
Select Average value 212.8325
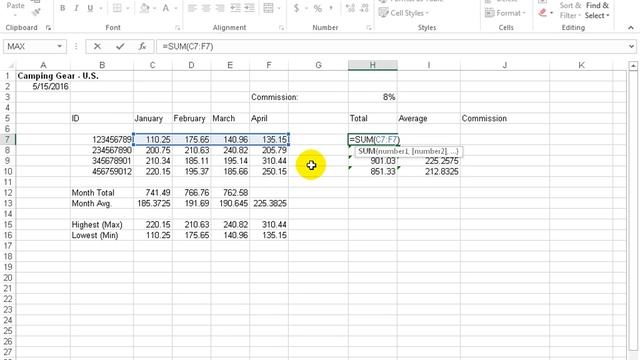[429, 171]
